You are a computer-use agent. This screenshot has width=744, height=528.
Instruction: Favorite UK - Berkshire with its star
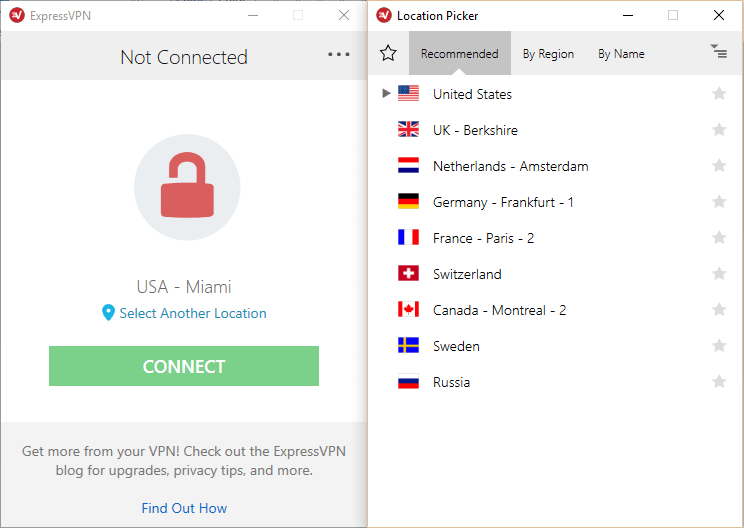(x=718, y=130)
